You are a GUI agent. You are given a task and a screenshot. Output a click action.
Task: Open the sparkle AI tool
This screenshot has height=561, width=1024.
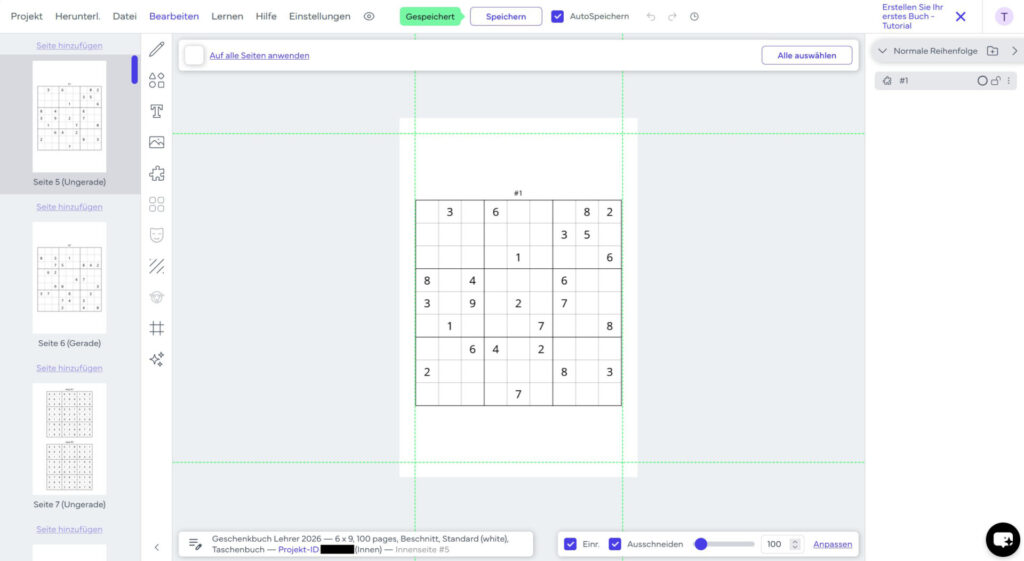[157, 359]
